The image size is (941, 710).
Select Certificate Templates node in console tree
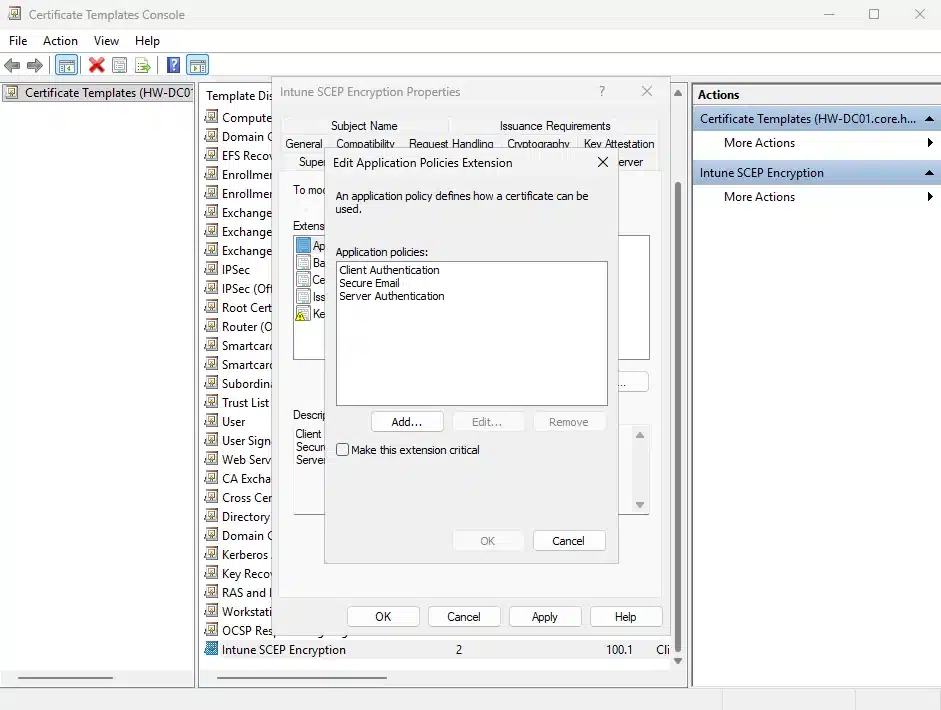[x=95, y=93]
